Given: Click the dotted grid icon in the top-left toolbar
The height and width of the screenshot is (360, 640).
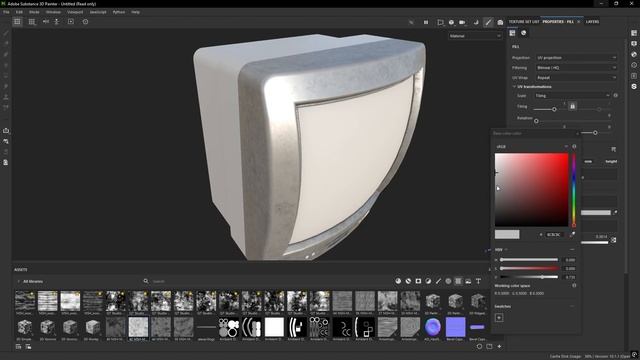Looking at the screenshot, I should click(x=31, y=22).
